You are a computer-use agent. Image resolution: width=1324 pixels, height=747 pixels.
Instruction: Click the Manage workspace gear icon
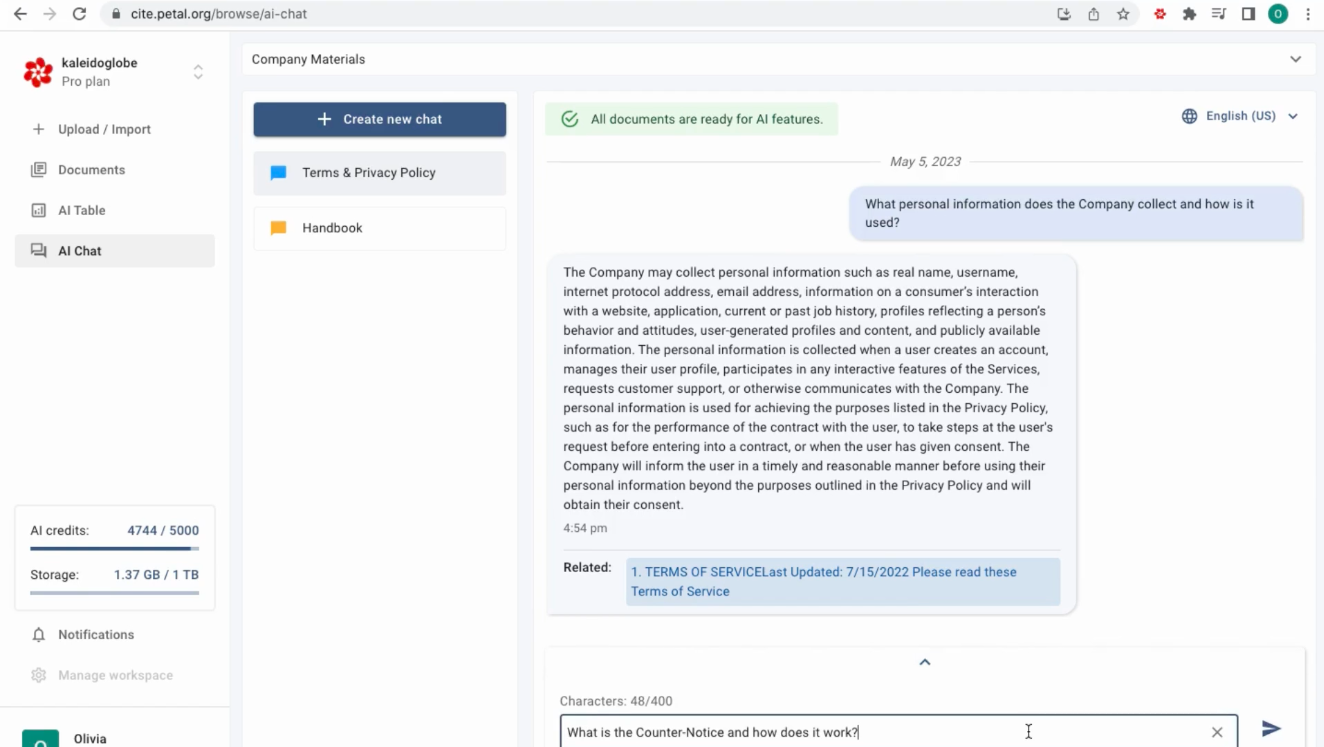[x=38, y=675]
